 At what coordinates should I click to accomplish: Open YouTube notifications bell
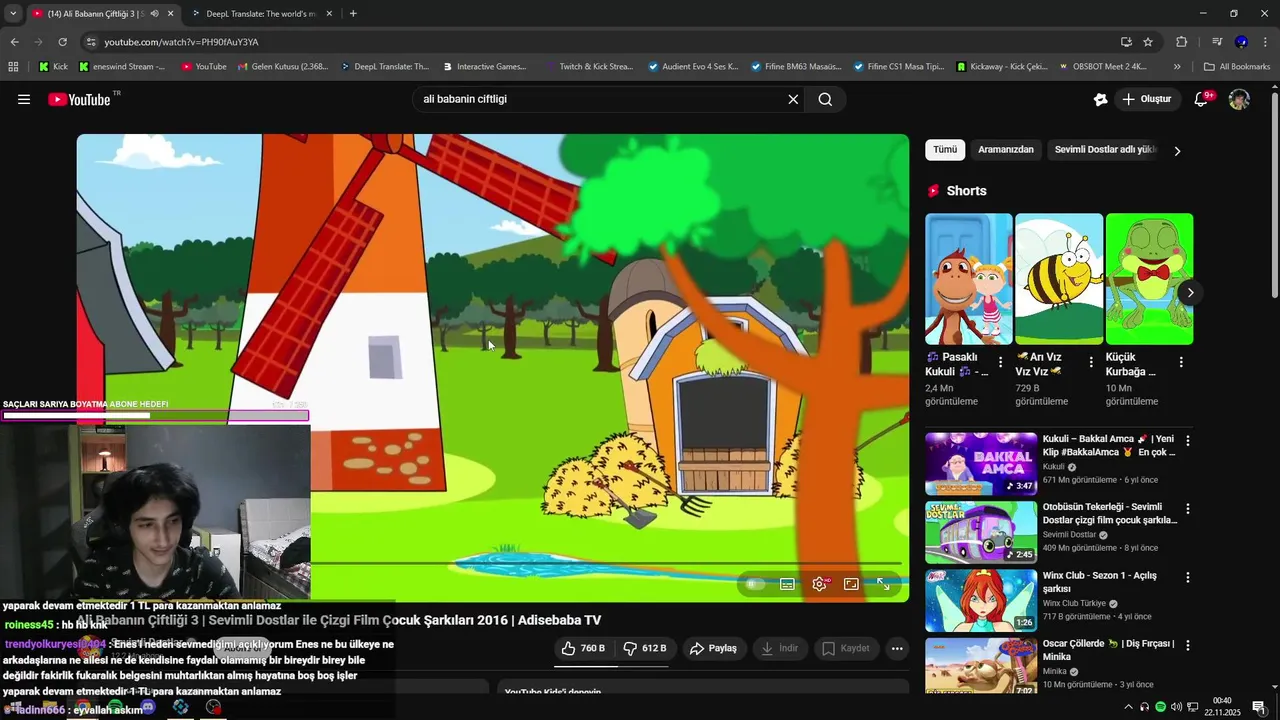[1203, 99]
